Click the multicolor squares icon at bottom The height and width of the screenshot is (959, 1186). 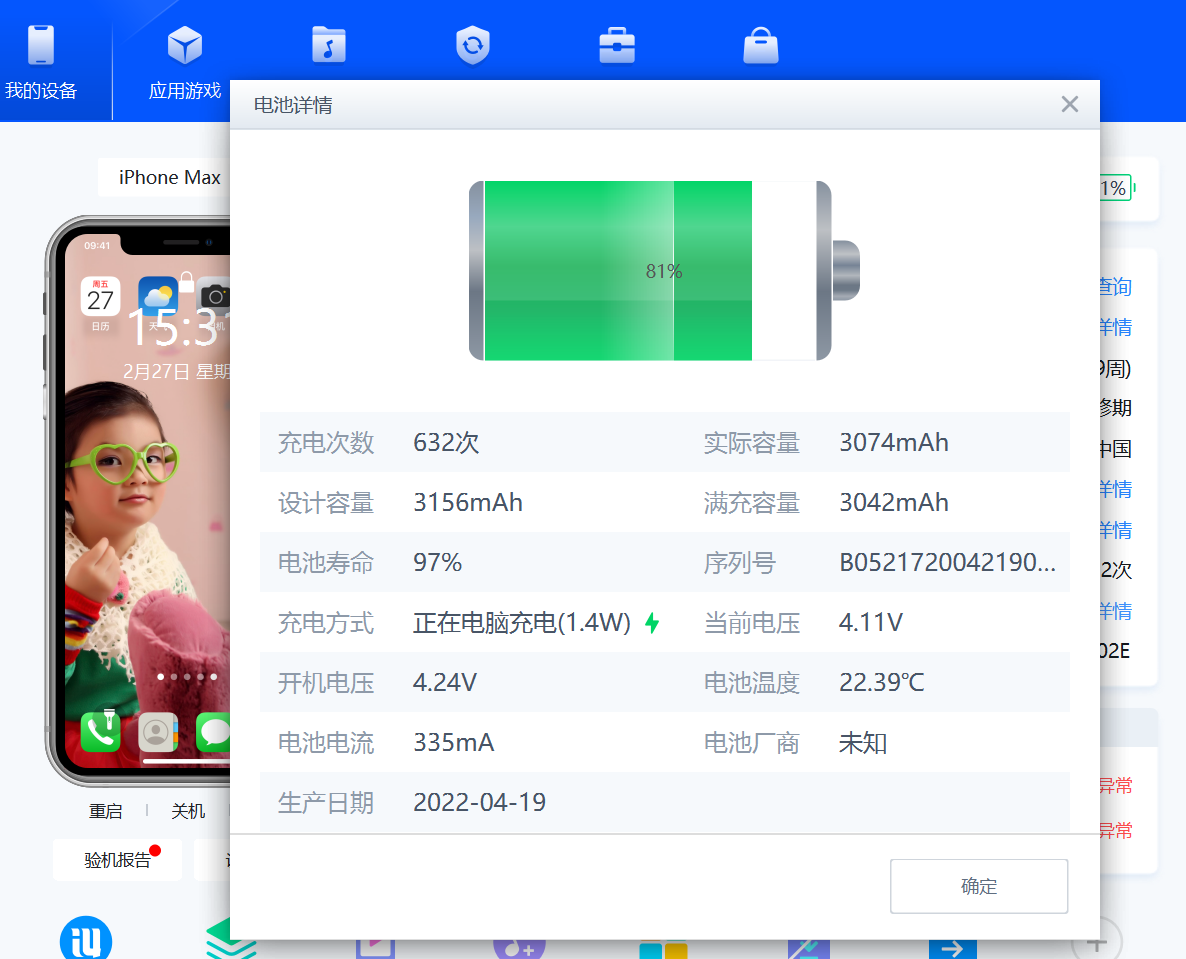pyautogui.click(x=663, y=950)
